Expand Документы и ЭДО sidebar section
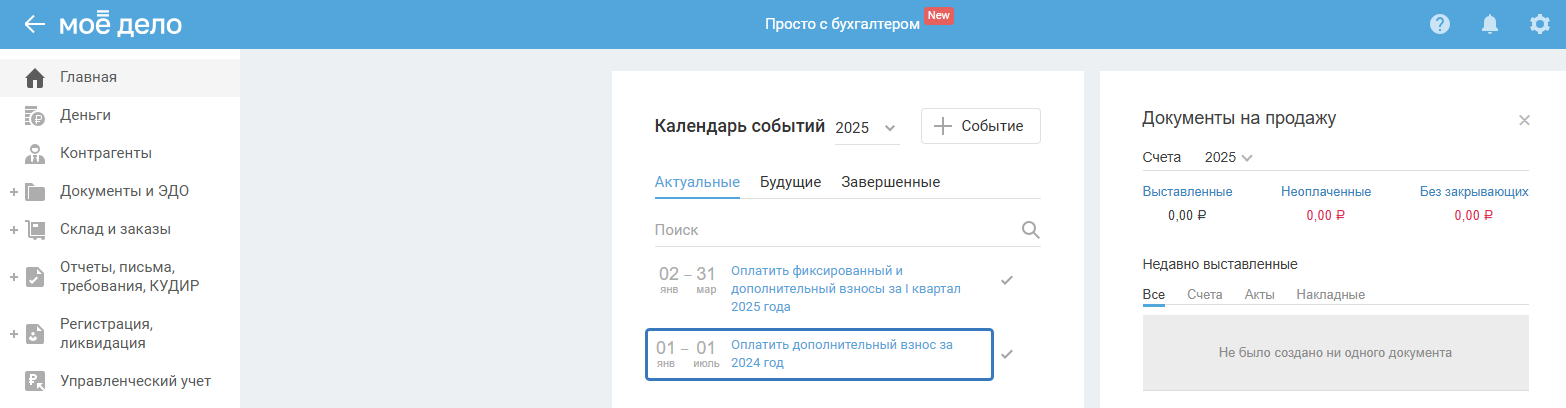This screenshot has width=1566, height=408. [14, 192]
